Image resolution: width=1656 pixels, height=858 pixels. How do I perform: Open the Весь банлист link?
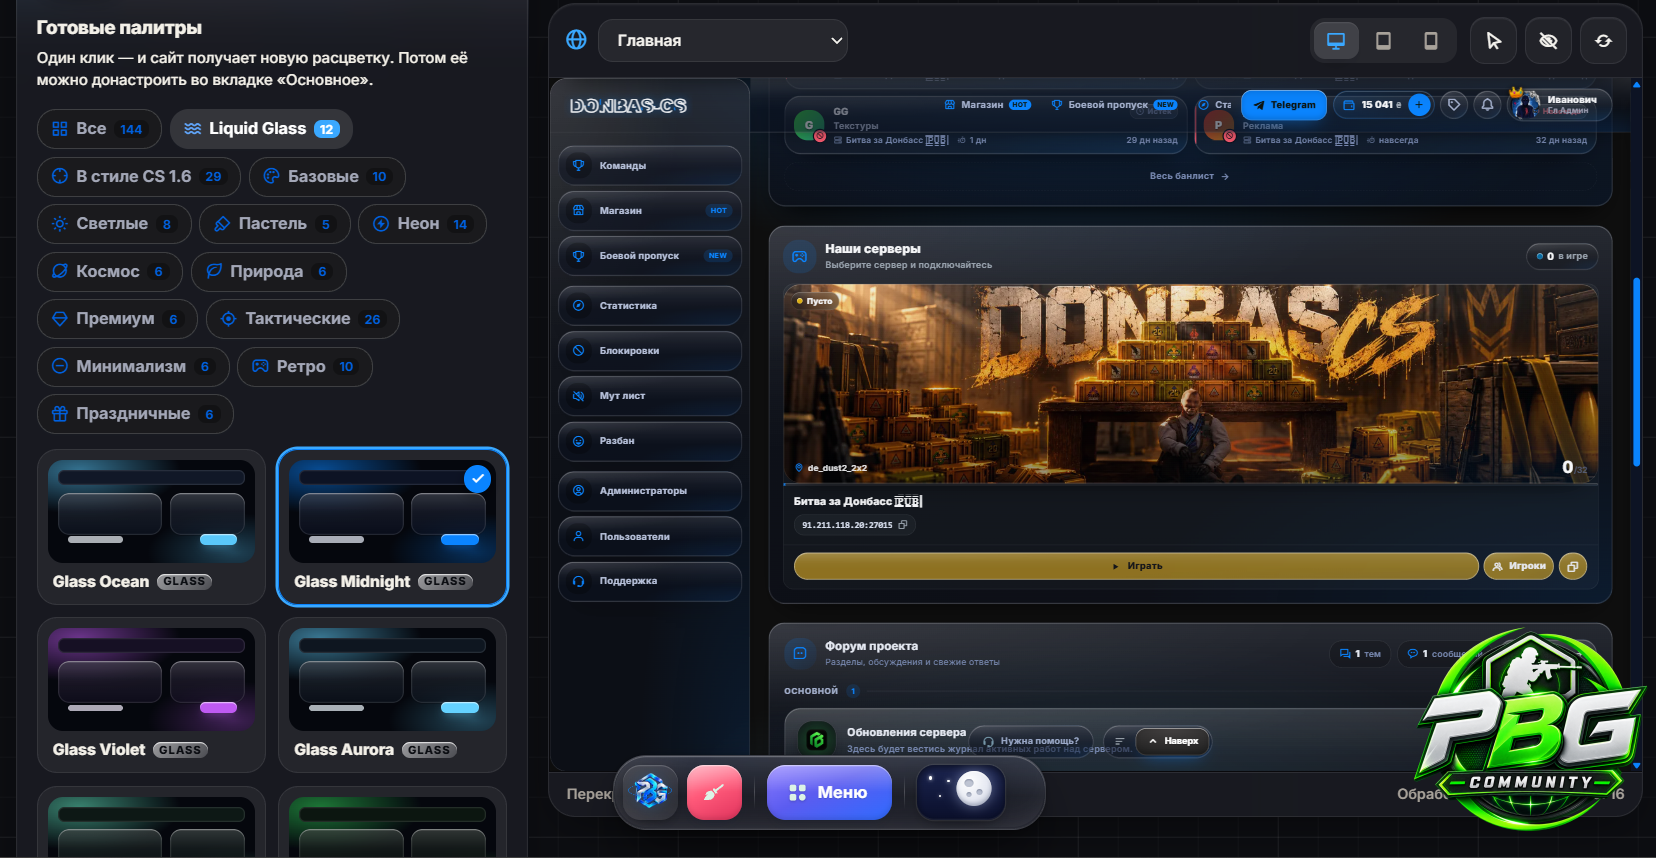pos(1189,176)
